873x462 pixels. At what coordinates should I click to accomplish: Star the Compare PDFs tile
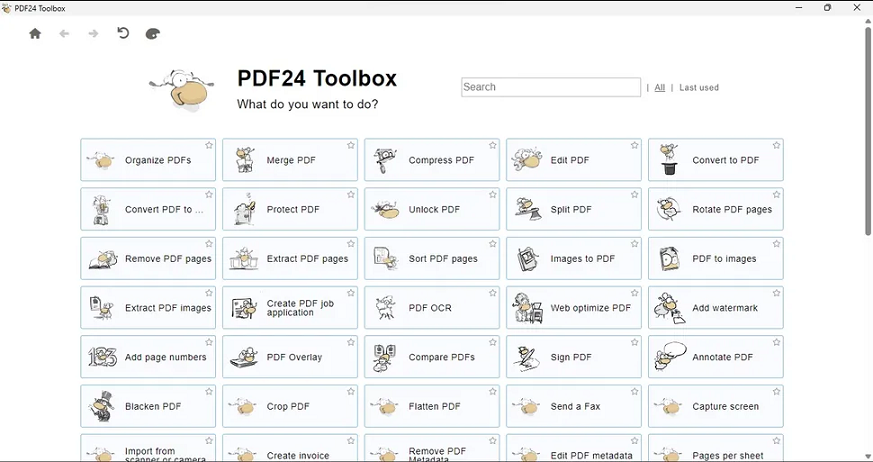[493, 342]
